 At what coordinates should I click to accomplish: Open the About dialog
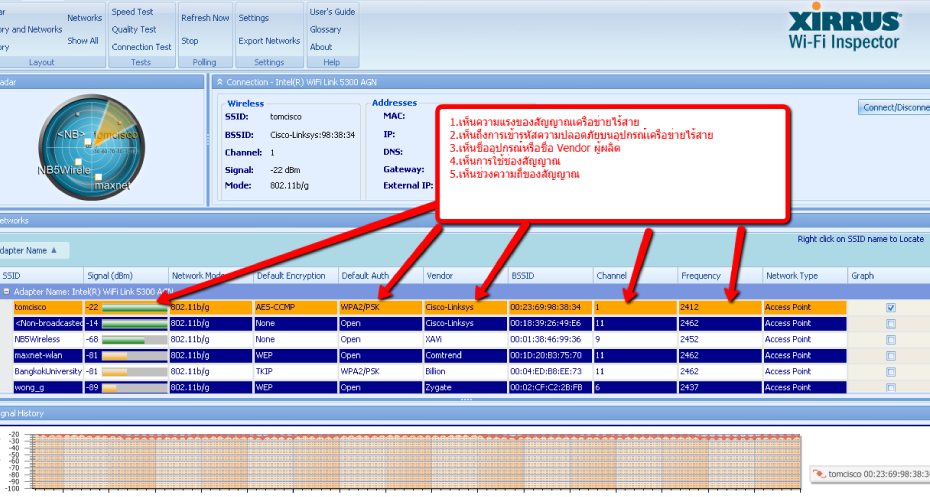pyautogui.click(x=321, y=47)
